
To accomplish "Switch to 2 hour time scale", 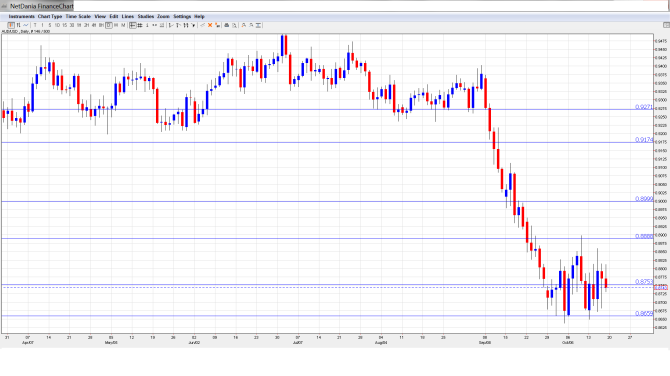I will click(86, 25).
